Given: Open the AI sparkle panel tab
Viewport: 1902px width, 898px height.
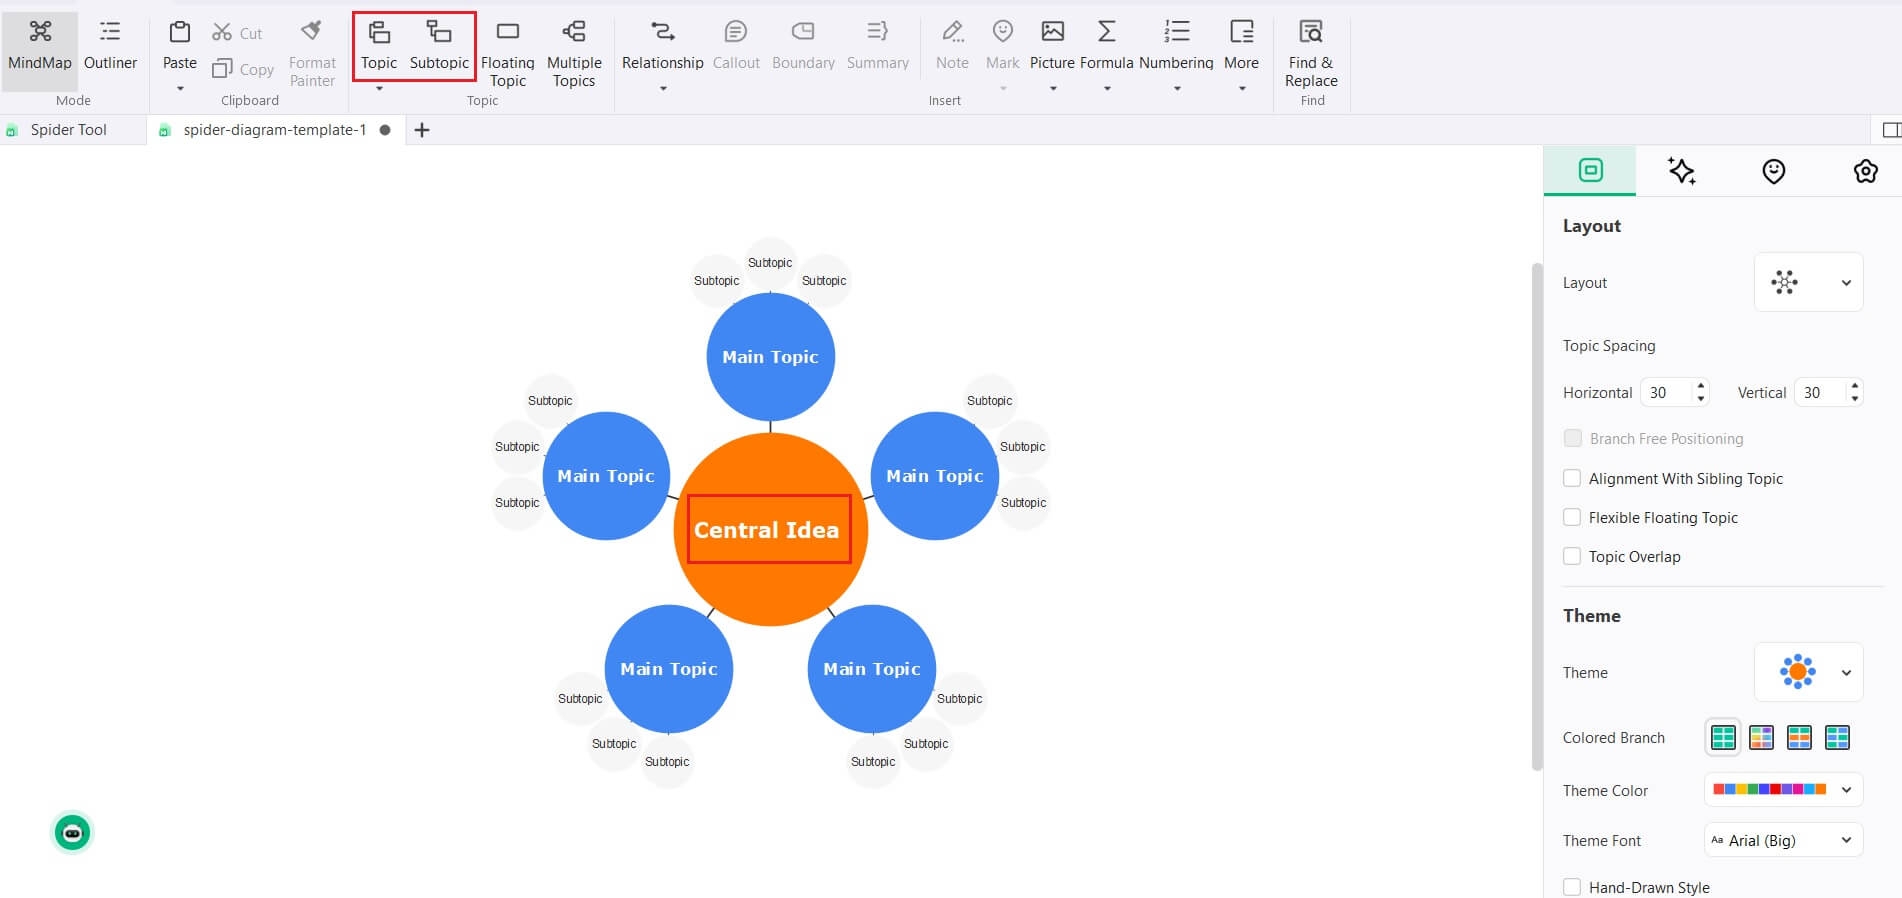Looking at the screenshot, I should pyautogui.click(x=1681, y=171).
